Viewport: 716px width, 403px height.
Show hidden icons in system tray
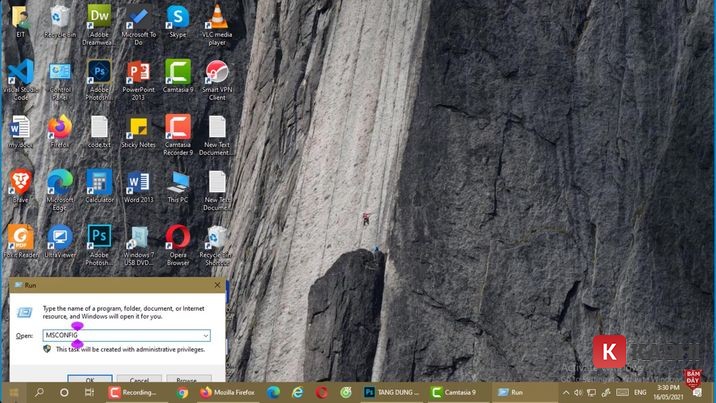pyautogui.click(x=566, y=393)
